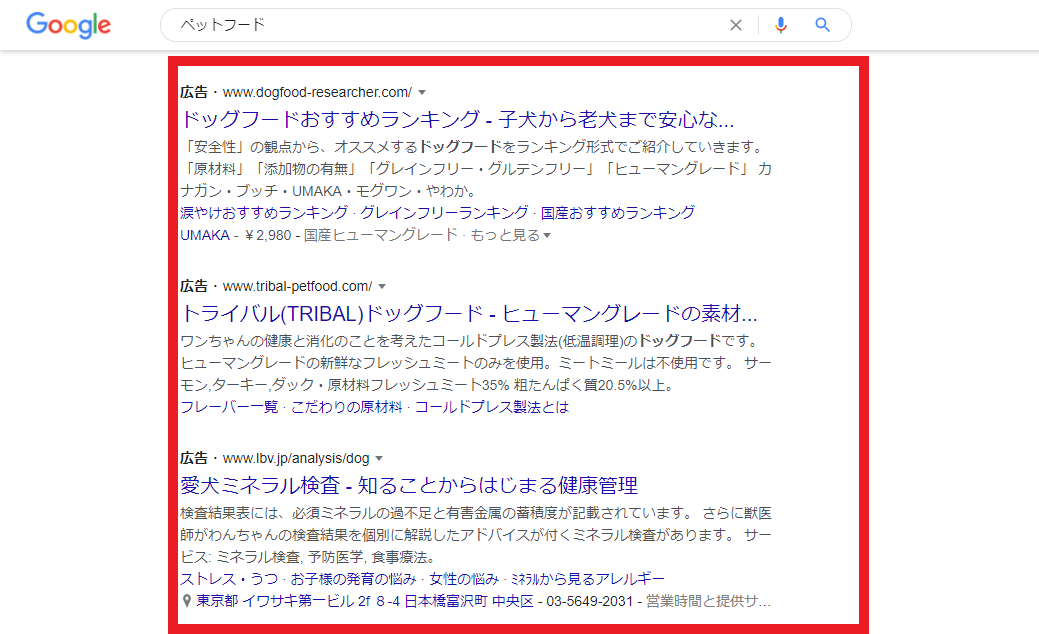Open the こだわりの原材料 sitelink
Screen dimensions: 1039x634
(x=347, y=407)
